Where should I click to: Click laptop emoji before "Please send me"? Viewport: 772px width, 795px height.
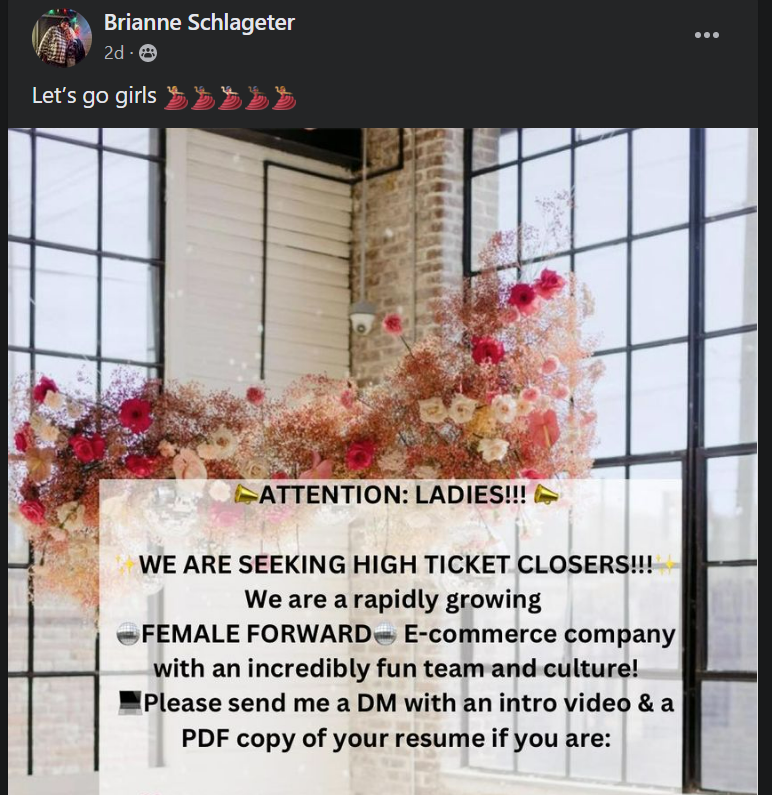(x=130, y=703)
